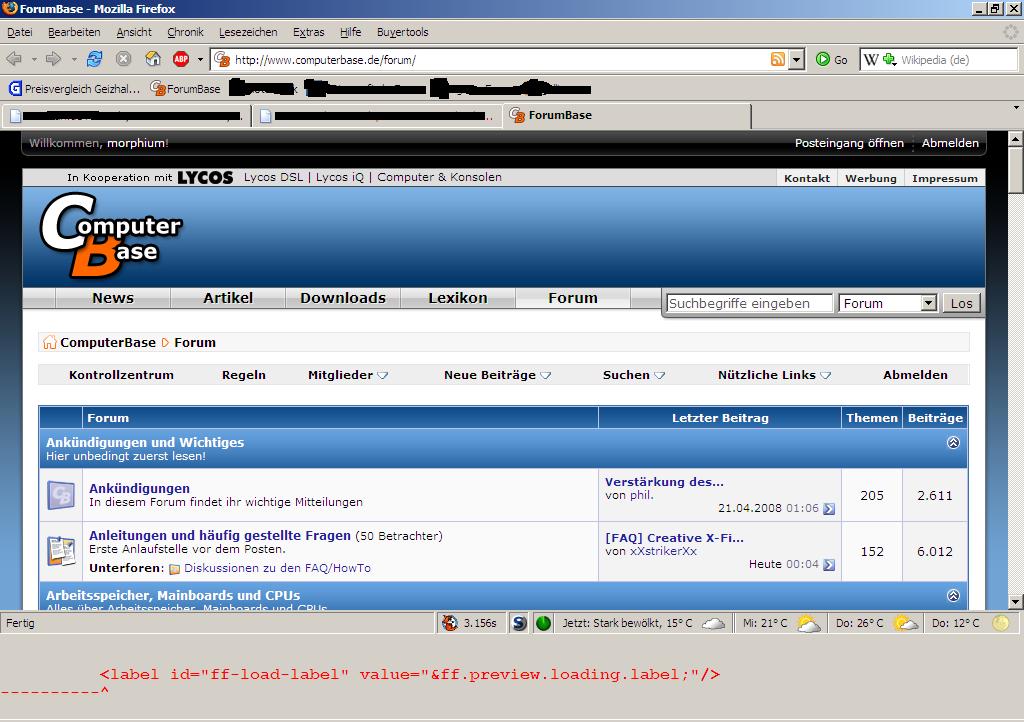
Task: Click the Suchbegriffe eingeben search field
Action: pyautogui.click(x=749, y=303)
